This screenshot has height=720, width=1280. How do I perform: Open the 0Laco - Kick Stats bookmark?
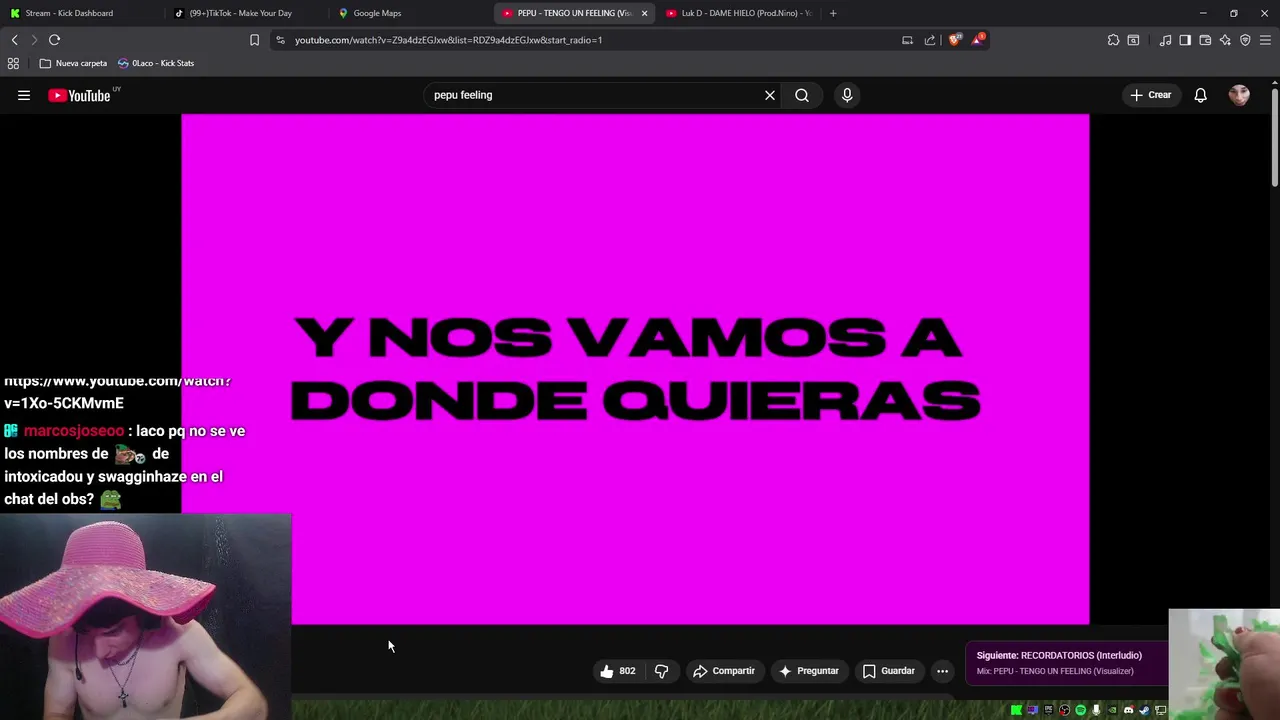click(156, 63)
